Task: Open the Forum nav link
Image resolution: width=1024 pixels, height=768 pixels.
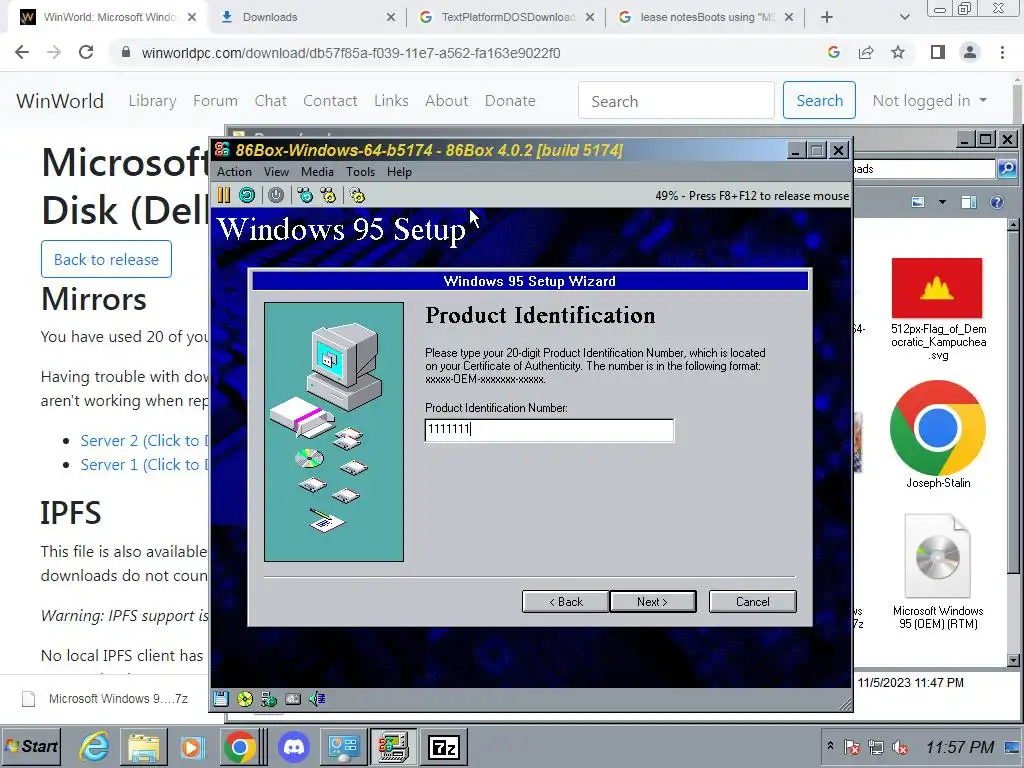Action: 216,101
